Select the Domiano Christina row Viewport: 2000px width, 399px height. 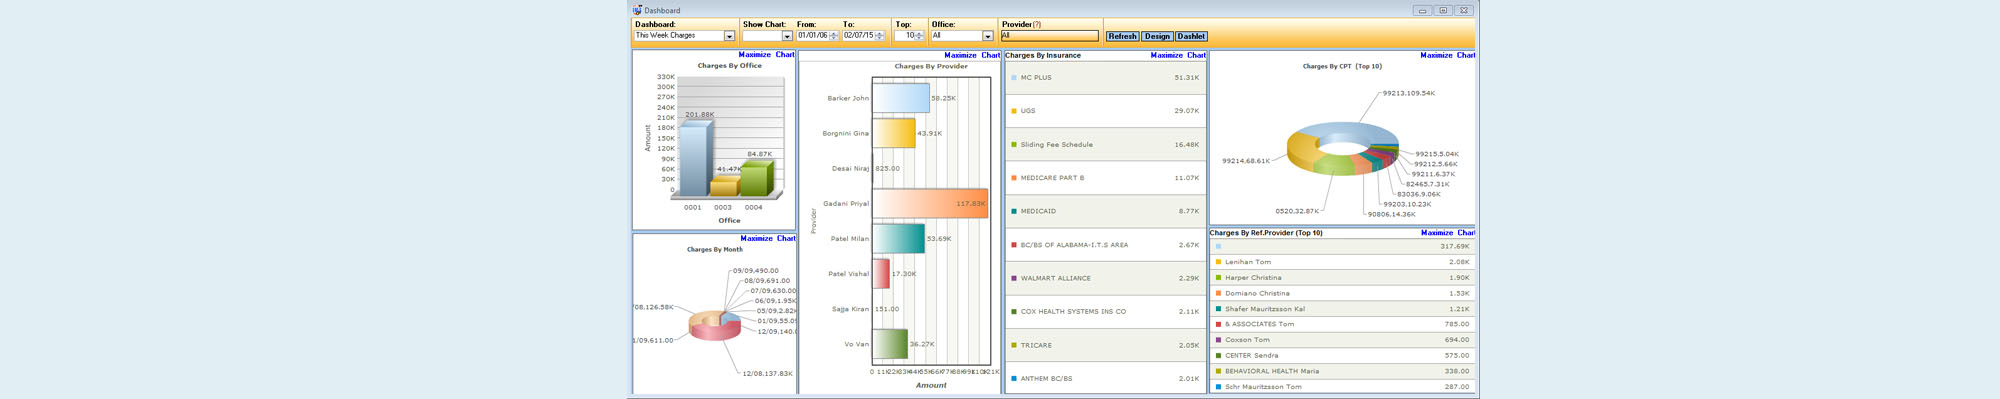pos(1342,293)
